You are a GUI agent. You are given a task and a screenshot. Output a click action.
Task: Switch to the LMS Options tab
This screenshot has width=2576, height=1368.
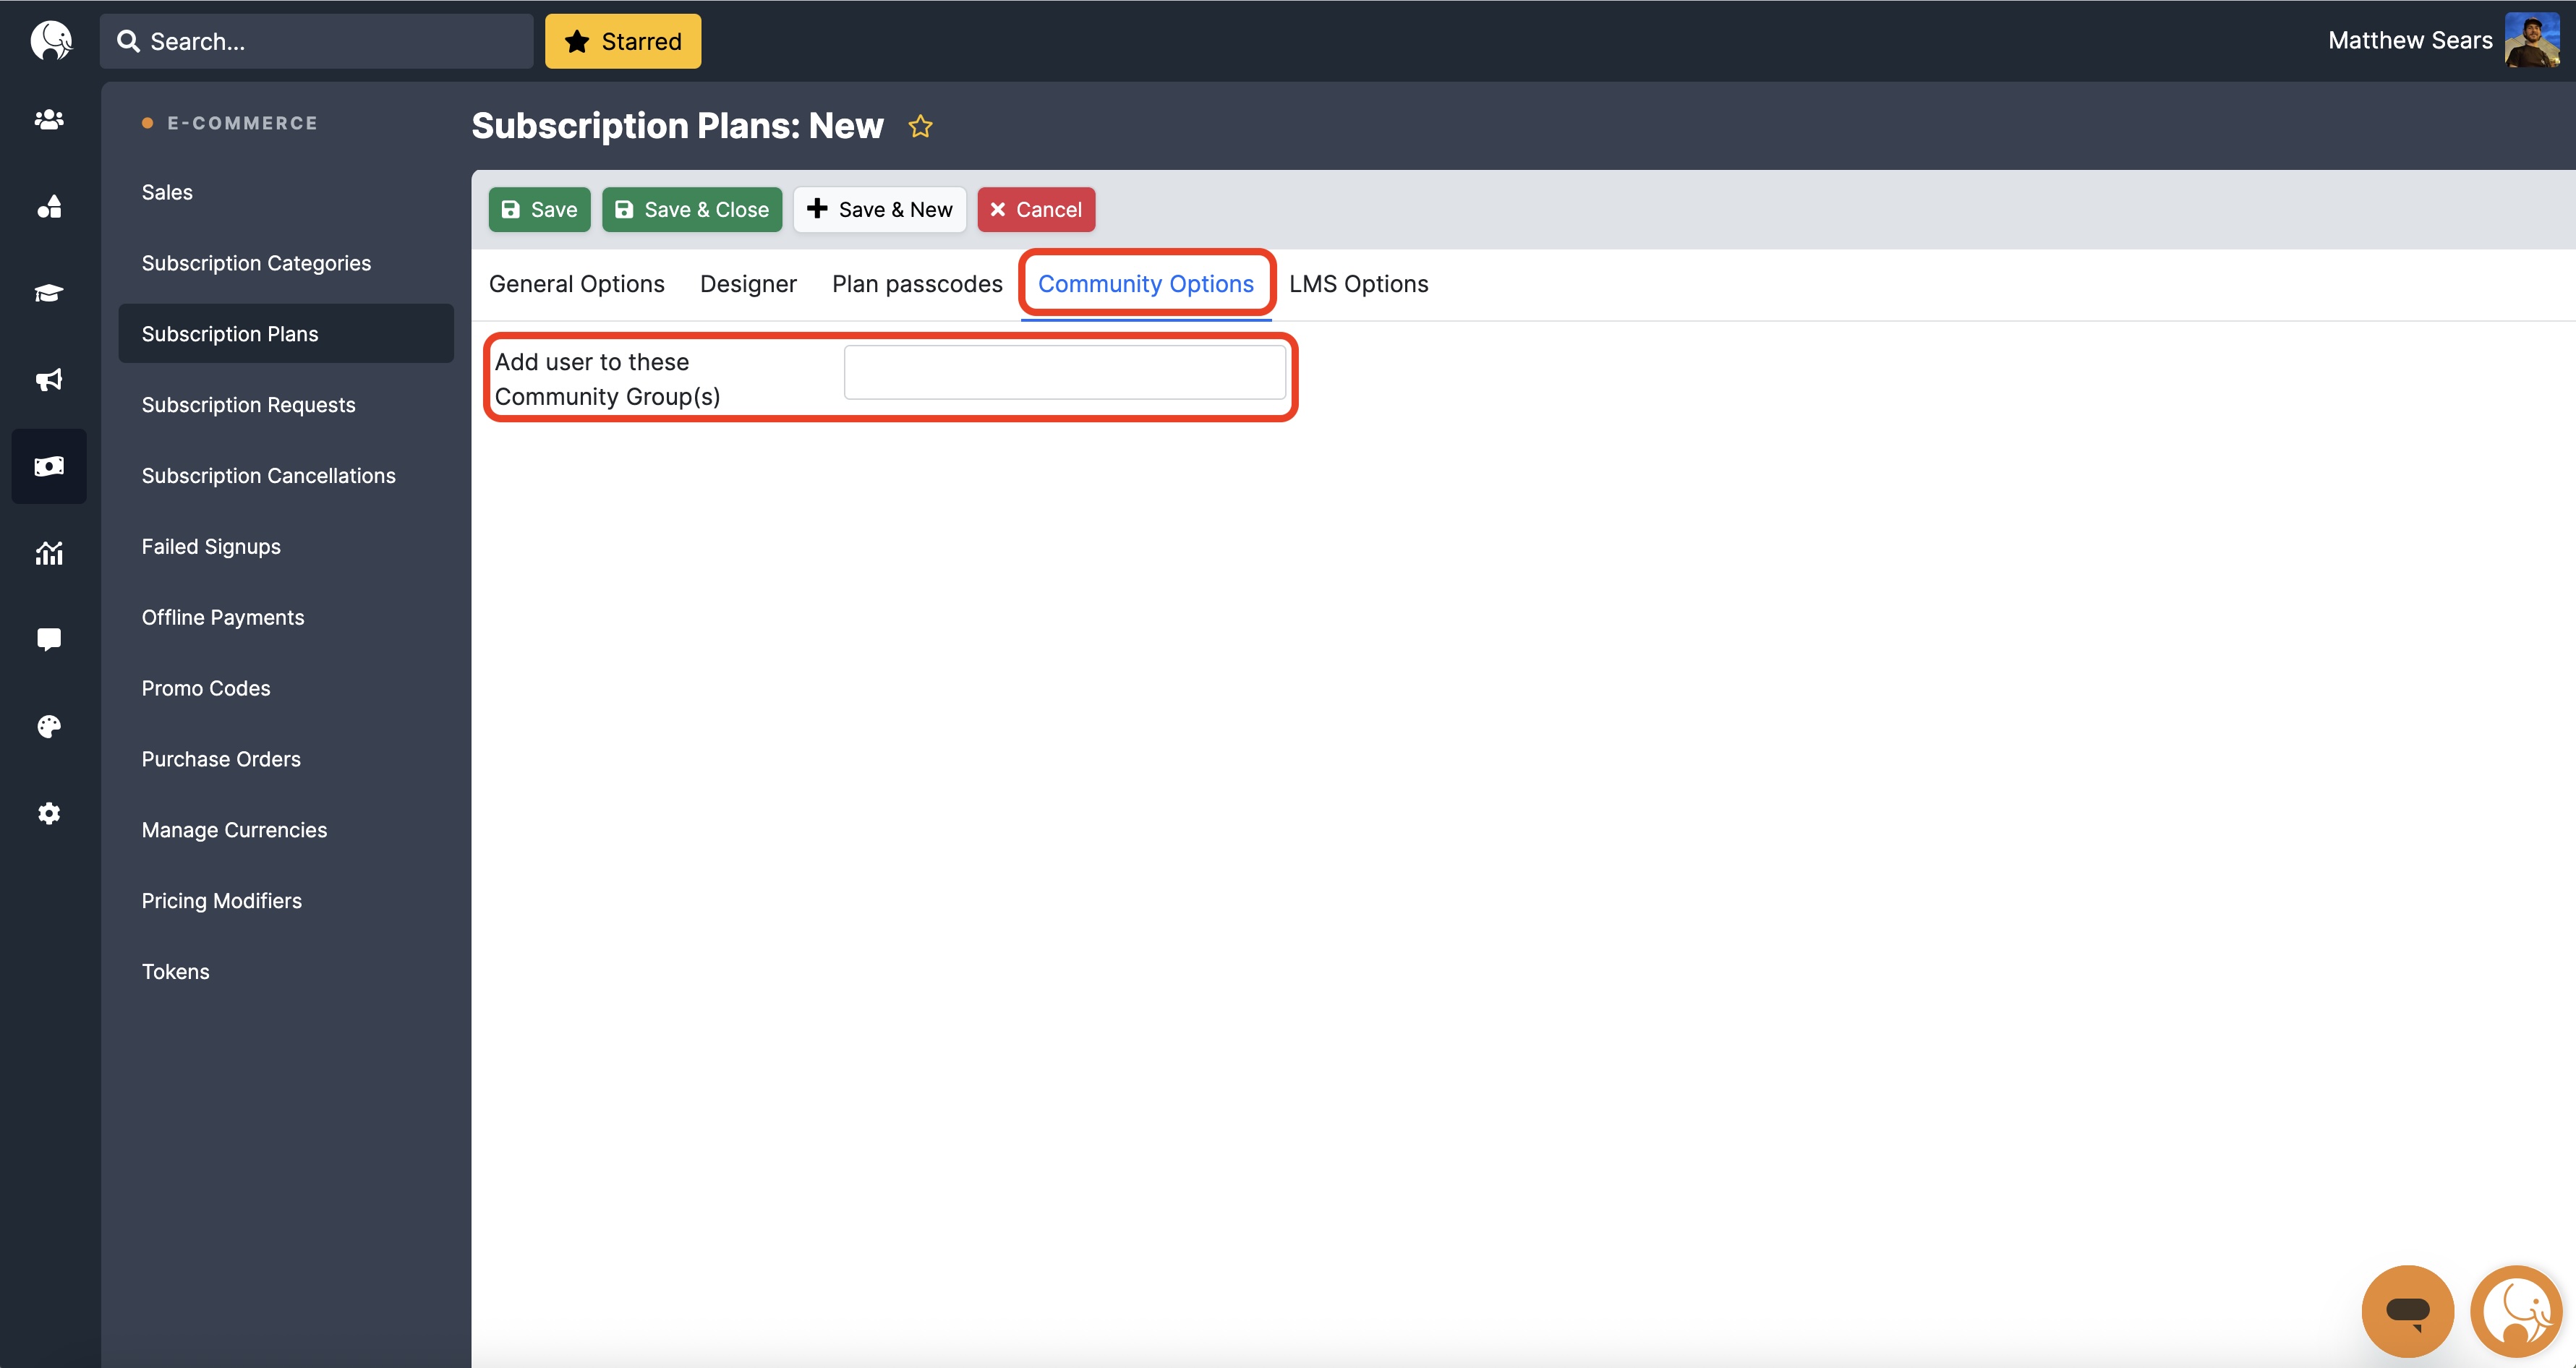[x=1358, y=284]
